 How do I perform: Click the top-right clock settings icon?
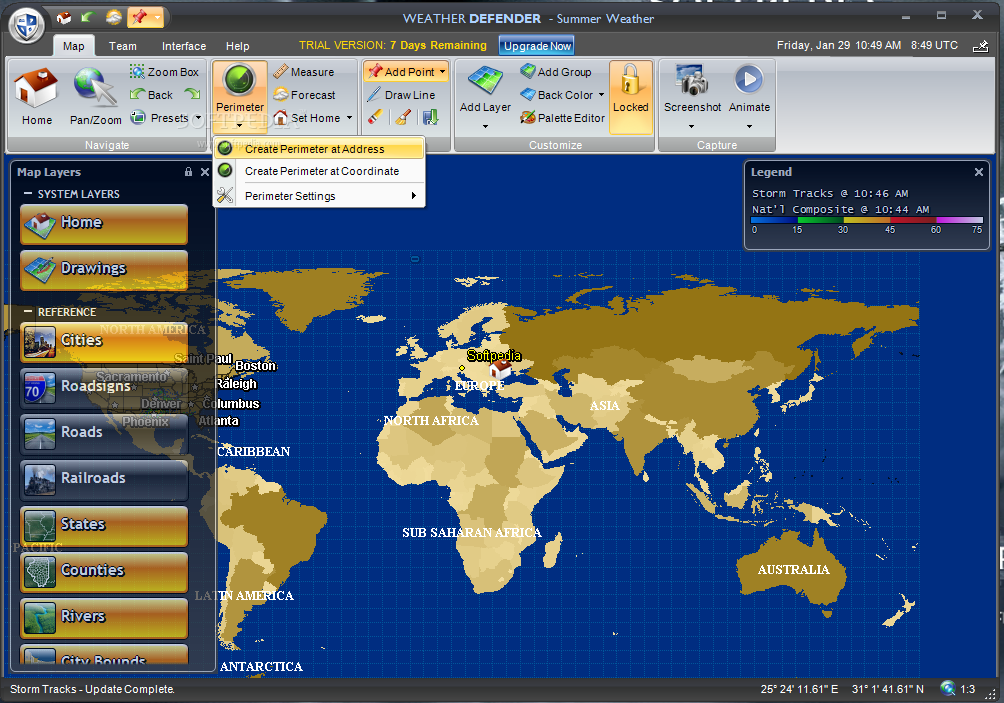tap(980, 45)
